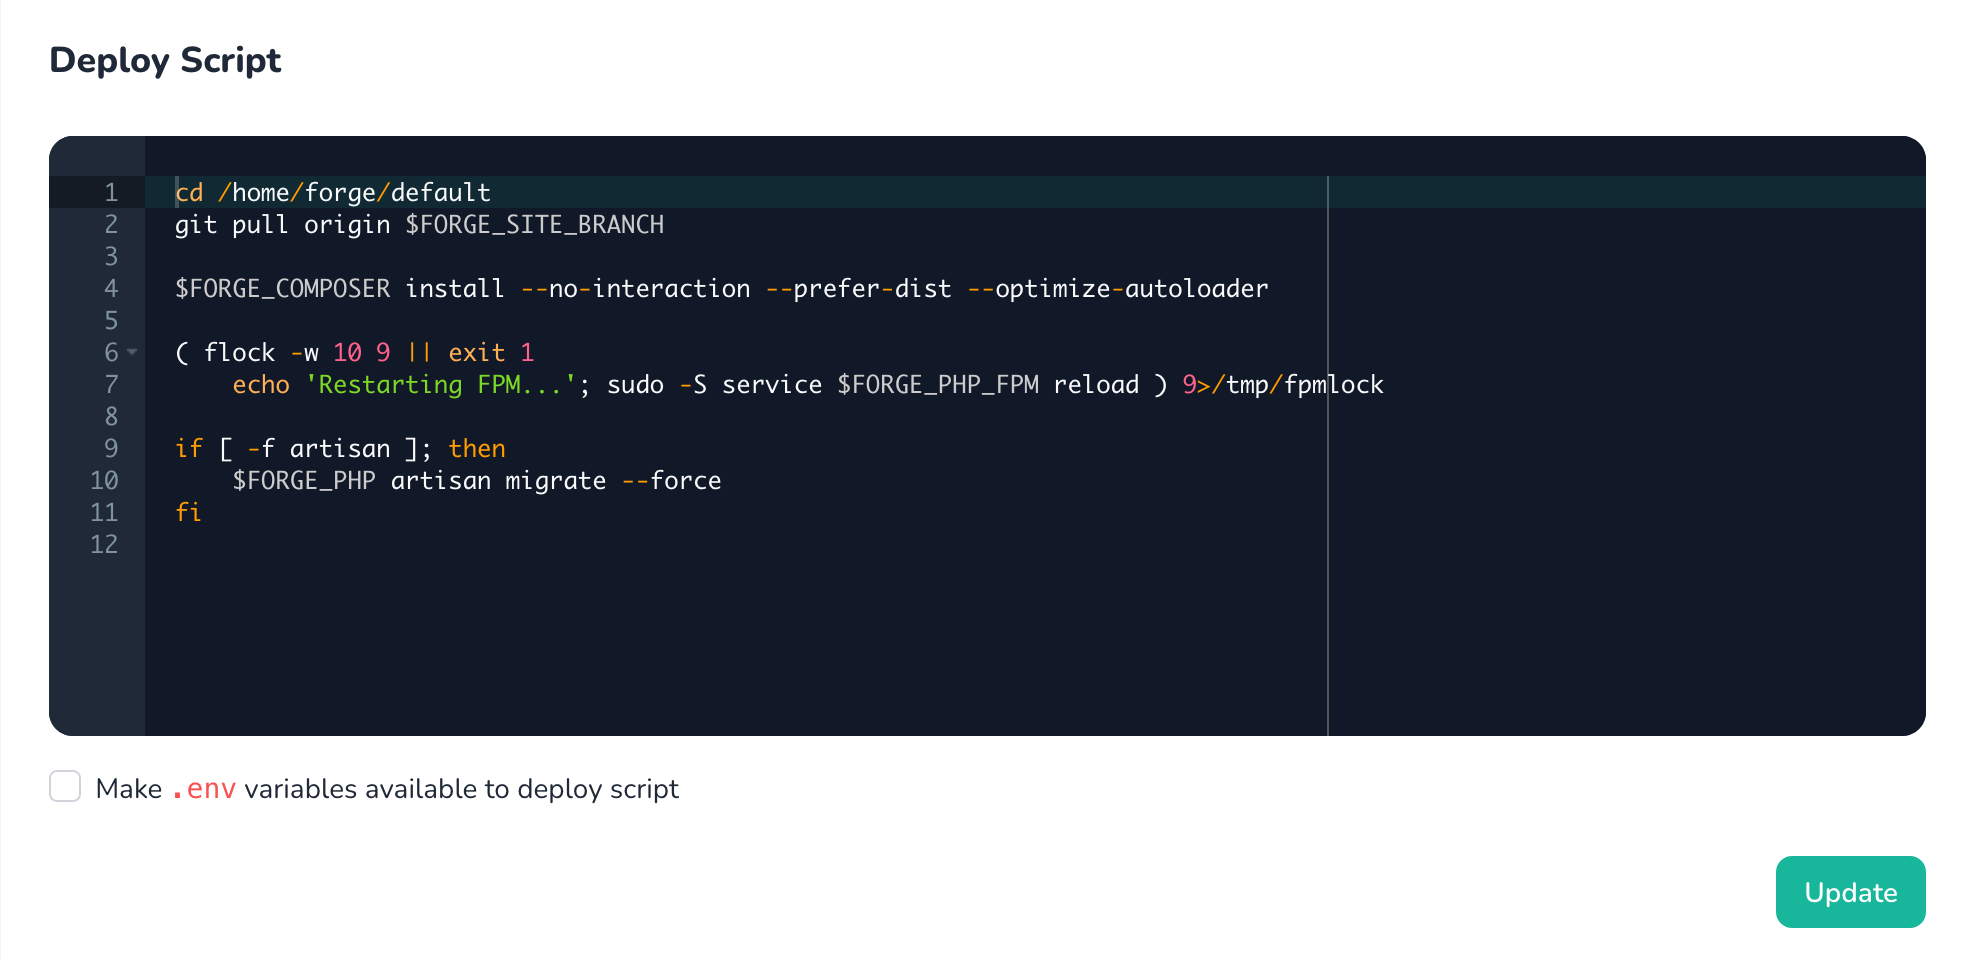
Task: Click the empty line 5 in the editor
Action: (x=400, y=320)
